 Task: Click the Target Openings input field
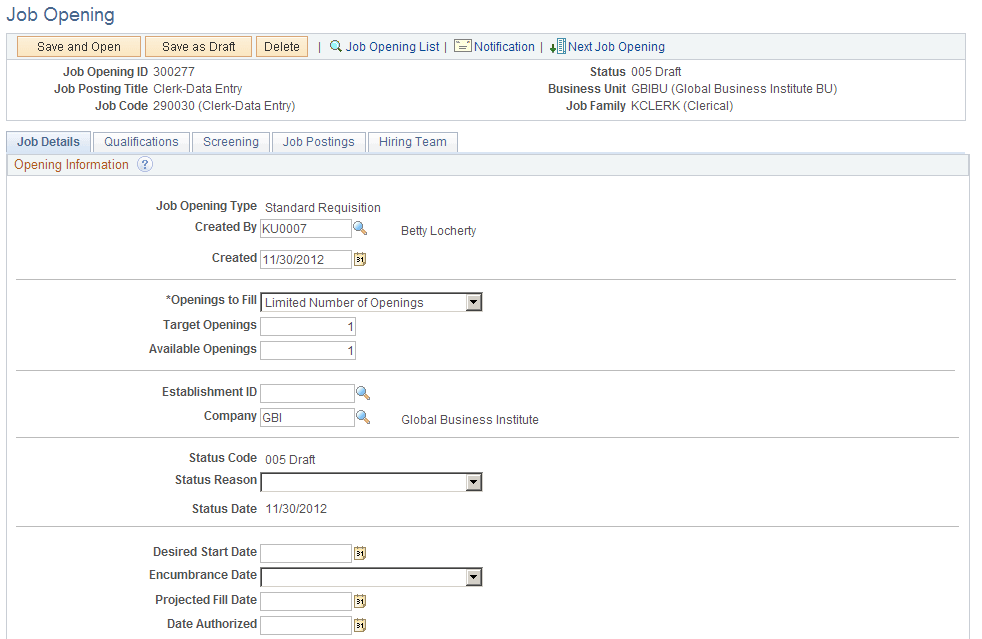click(x=305, y=325)
